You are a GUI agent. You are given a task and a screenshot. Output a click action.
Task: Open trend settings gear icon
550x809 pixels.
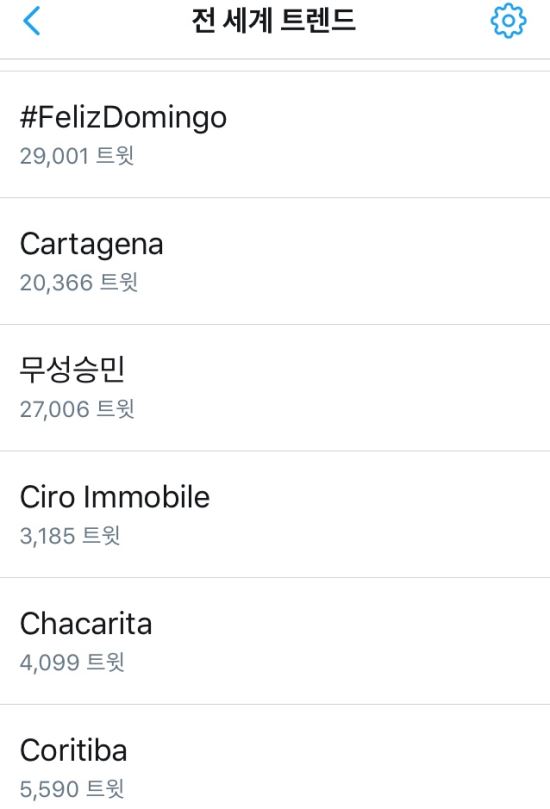(508, 21)
